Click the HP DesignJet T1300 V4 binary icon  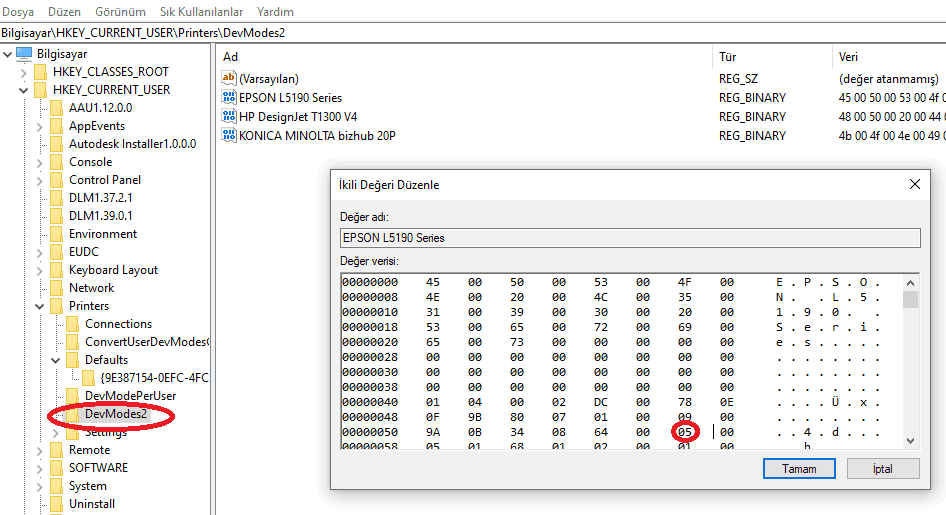pos(229,116)
